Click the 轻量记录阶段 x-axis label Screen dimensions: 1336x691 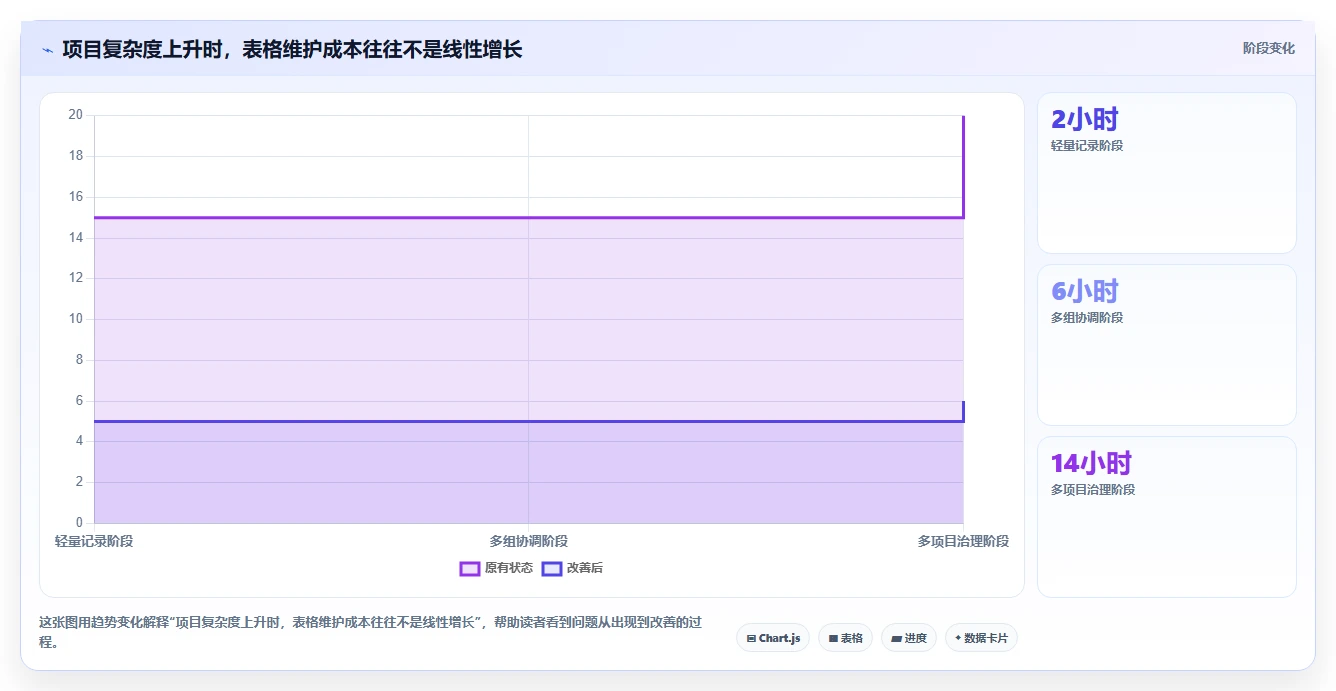(94, 541)
